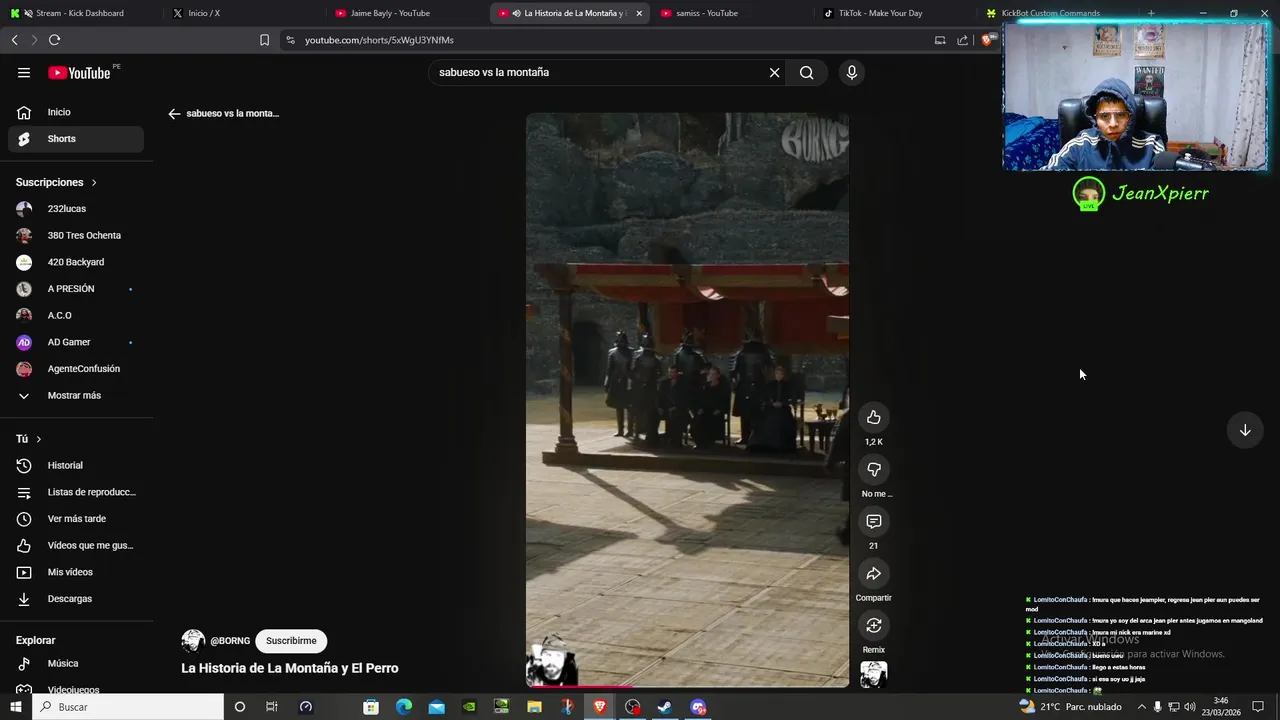Open Mis vídeos
Viewport: 1280px width, 720px height.
(76, 572)
